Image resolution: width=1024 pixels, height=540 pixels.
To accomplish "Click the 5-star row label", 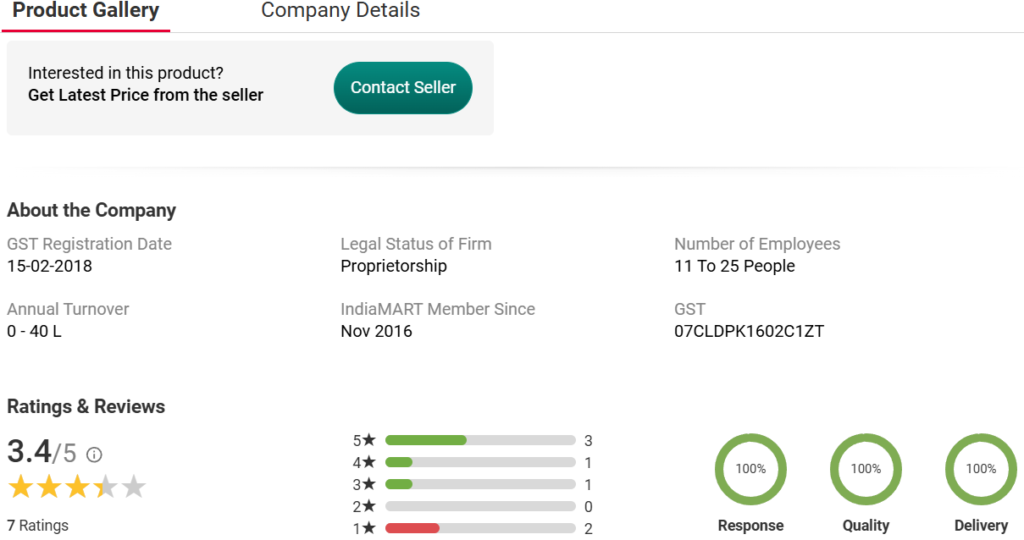I will click(x=364, y=440).
